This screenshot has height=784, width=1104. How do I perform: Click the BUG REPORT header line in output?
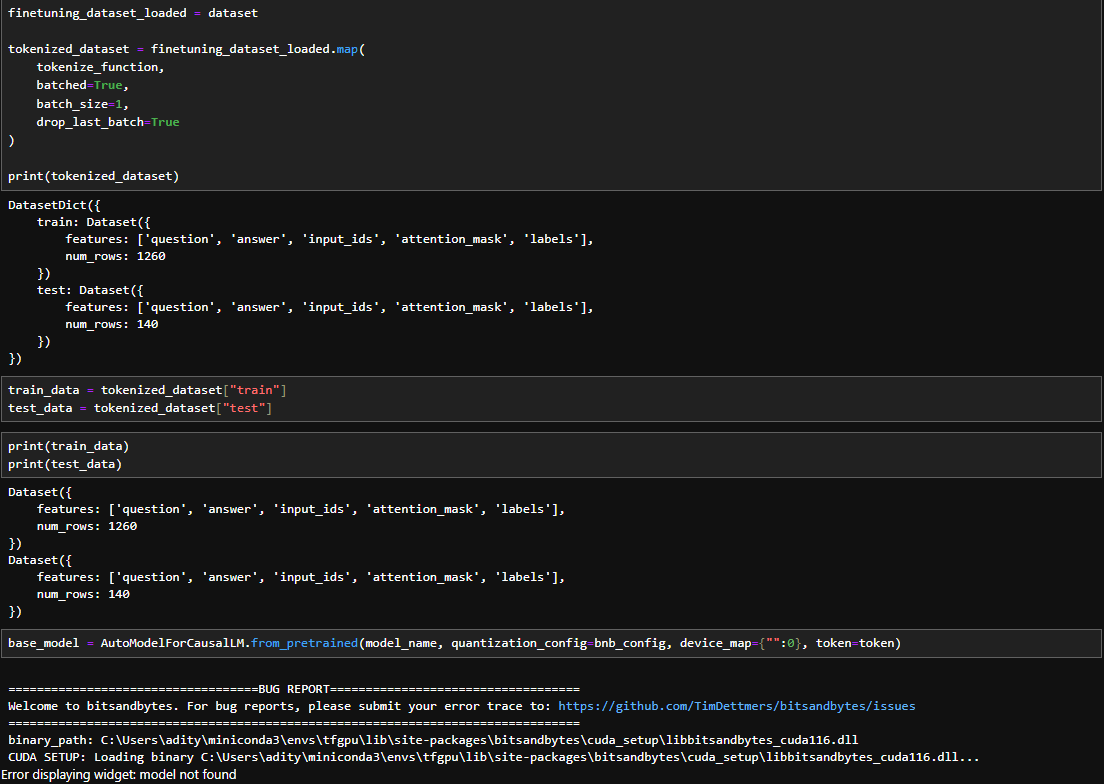tap(294, 690)
